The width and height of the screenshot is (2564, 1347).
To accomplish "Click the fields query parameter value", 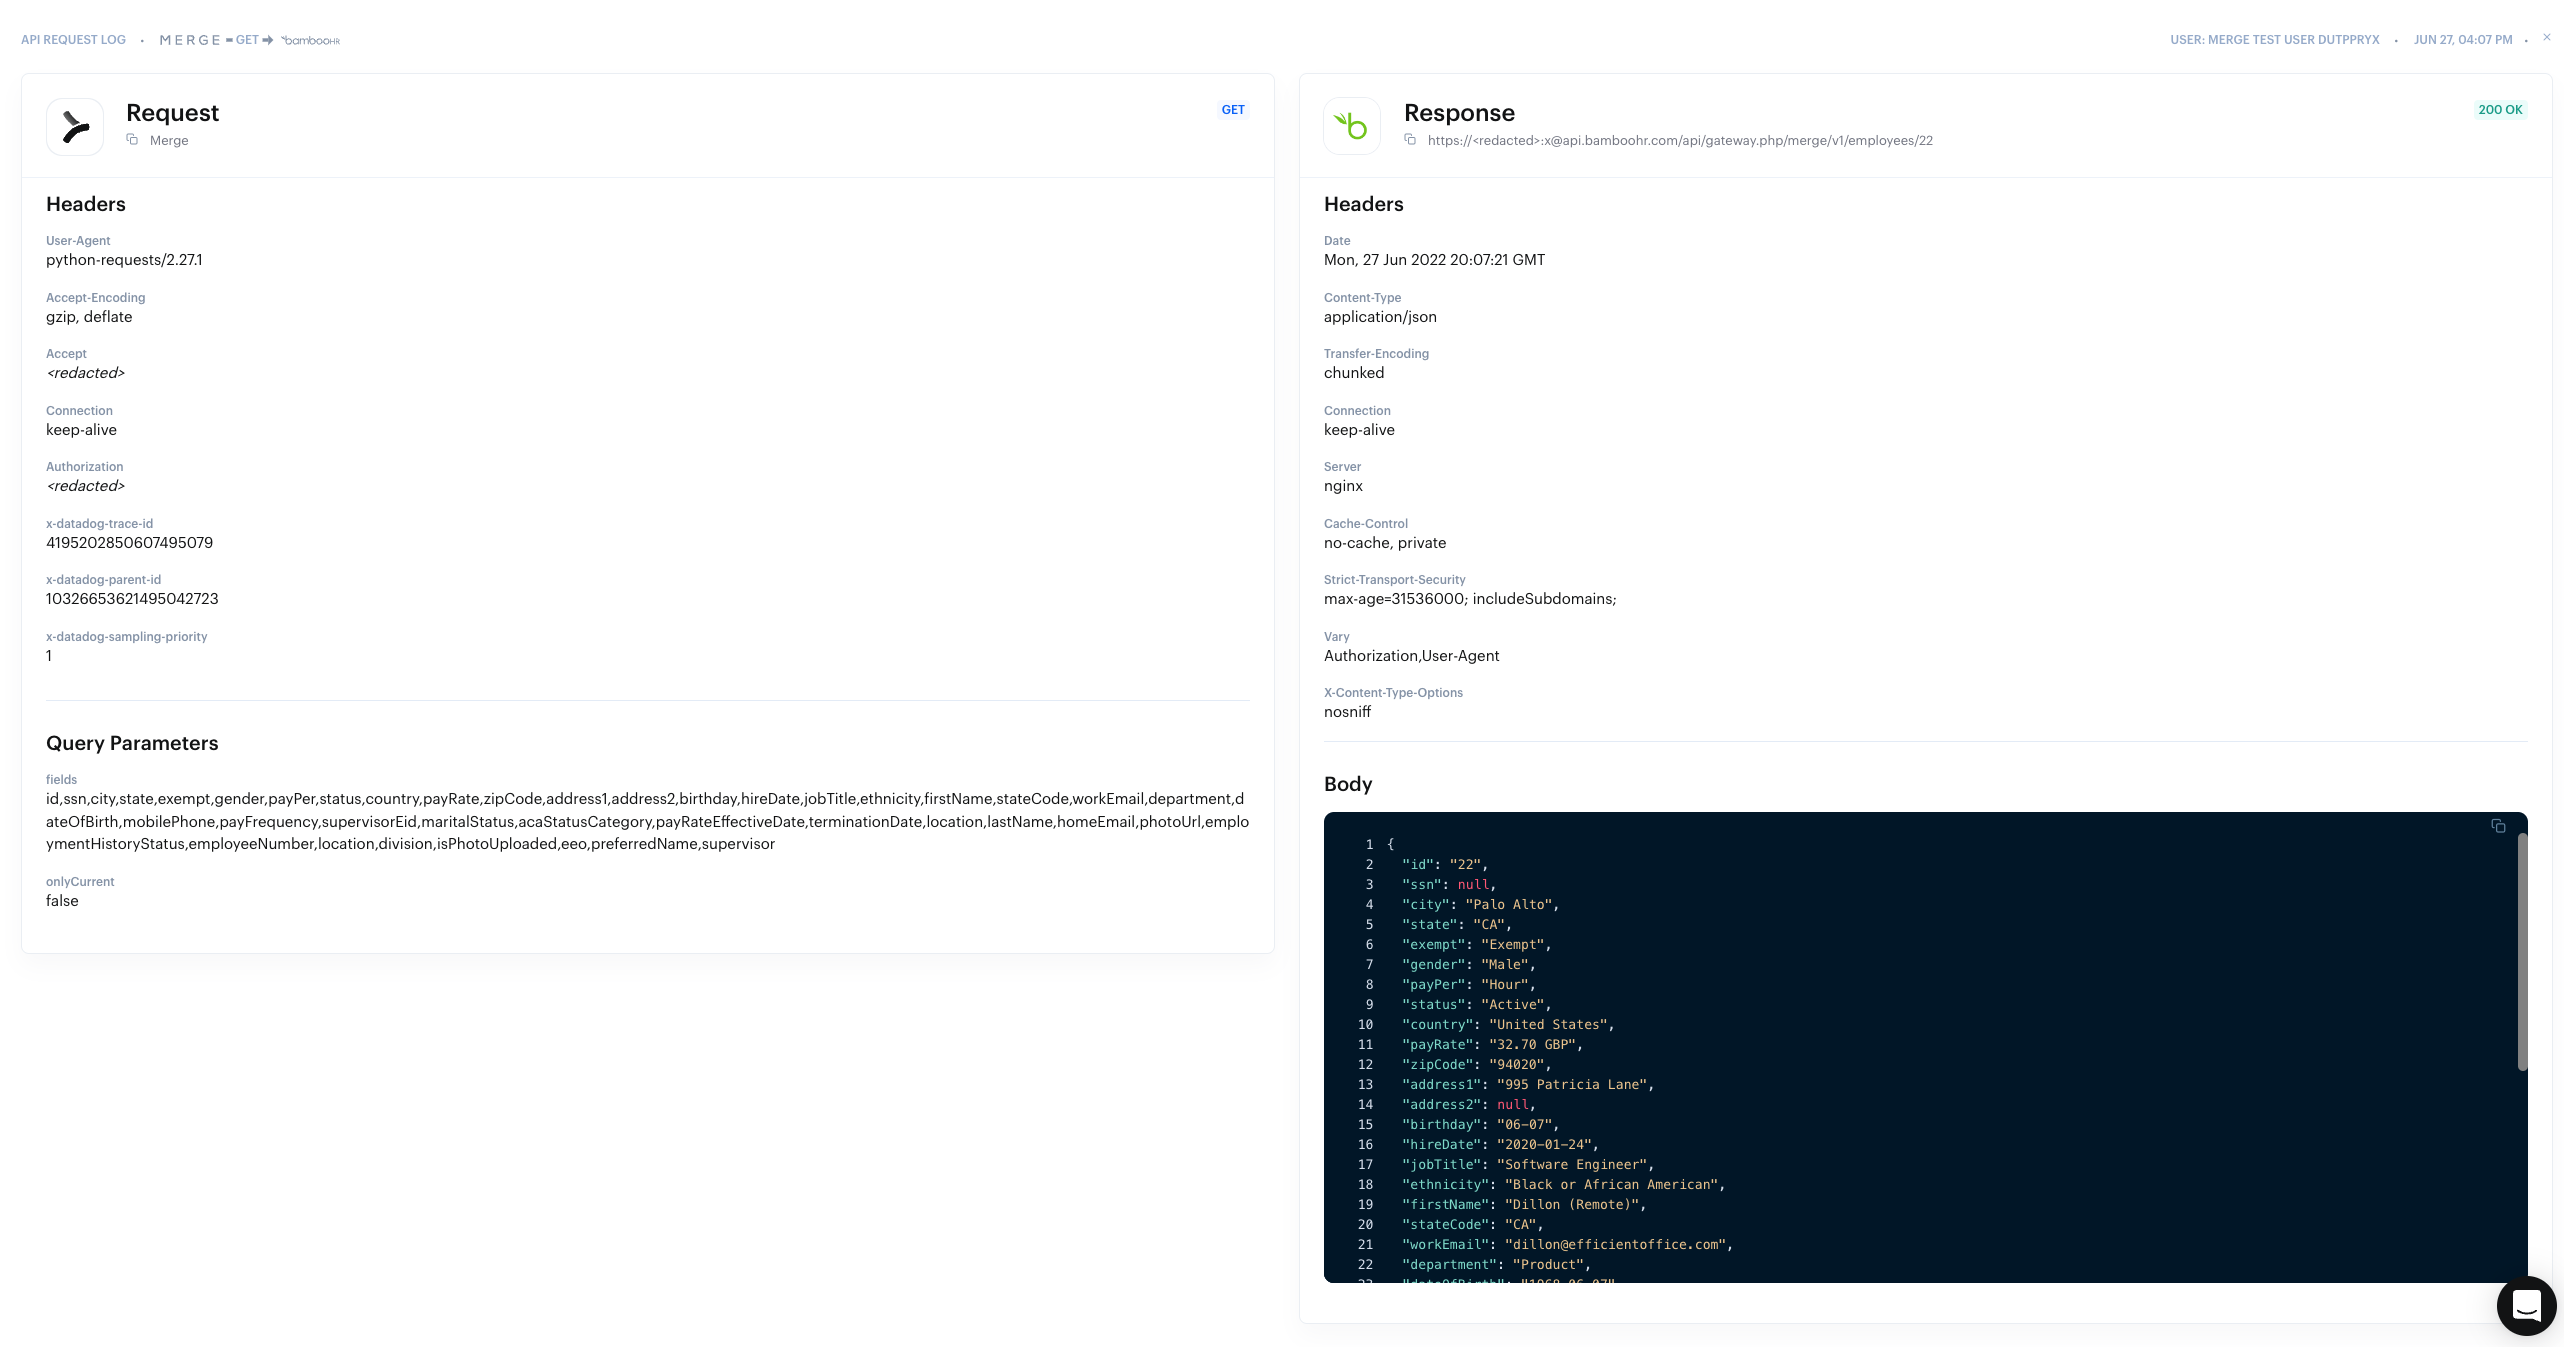I will pos(646,821).
